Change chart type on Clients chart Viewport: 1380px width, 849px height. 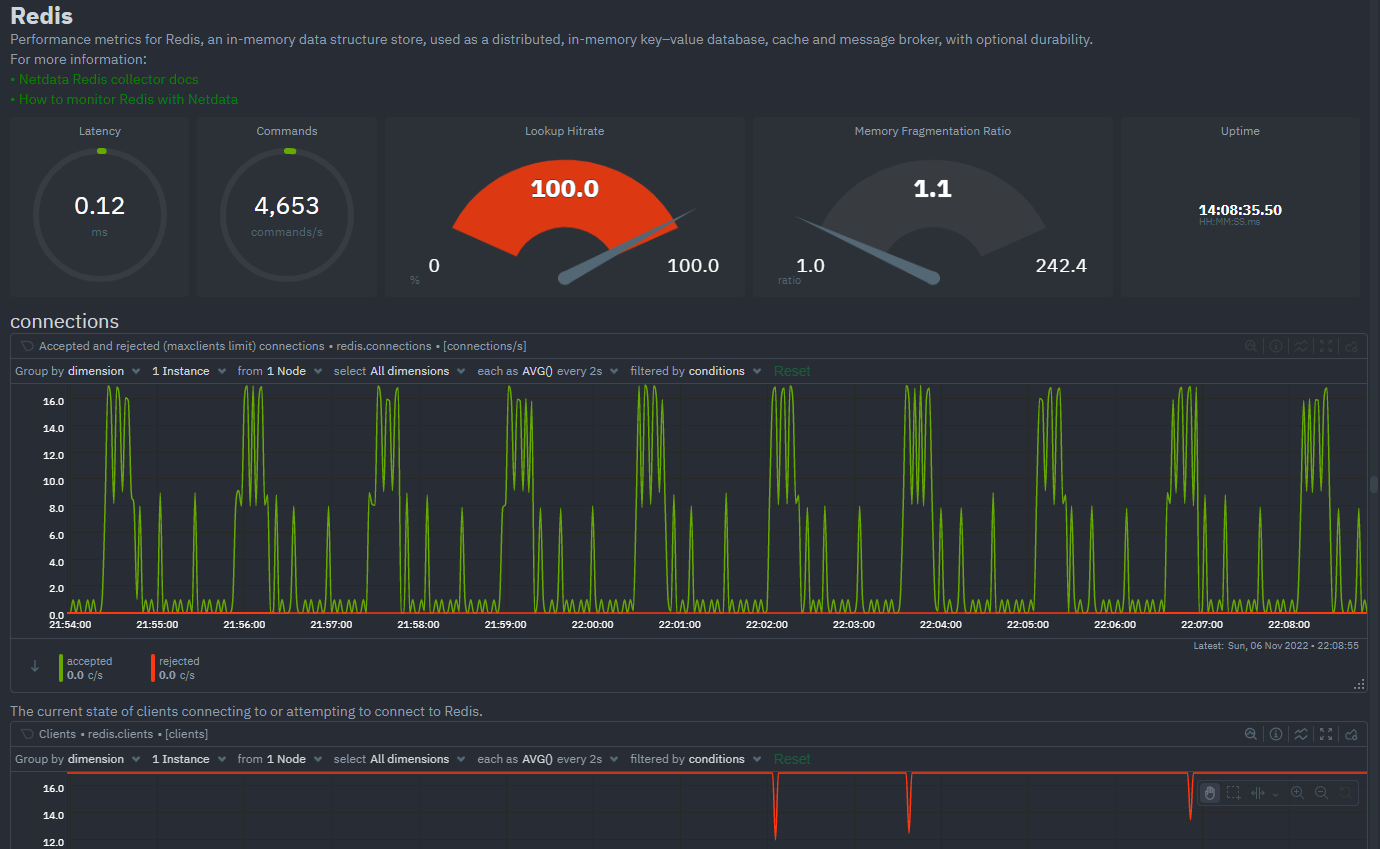pyautogui.click(x=1301, y=734)
